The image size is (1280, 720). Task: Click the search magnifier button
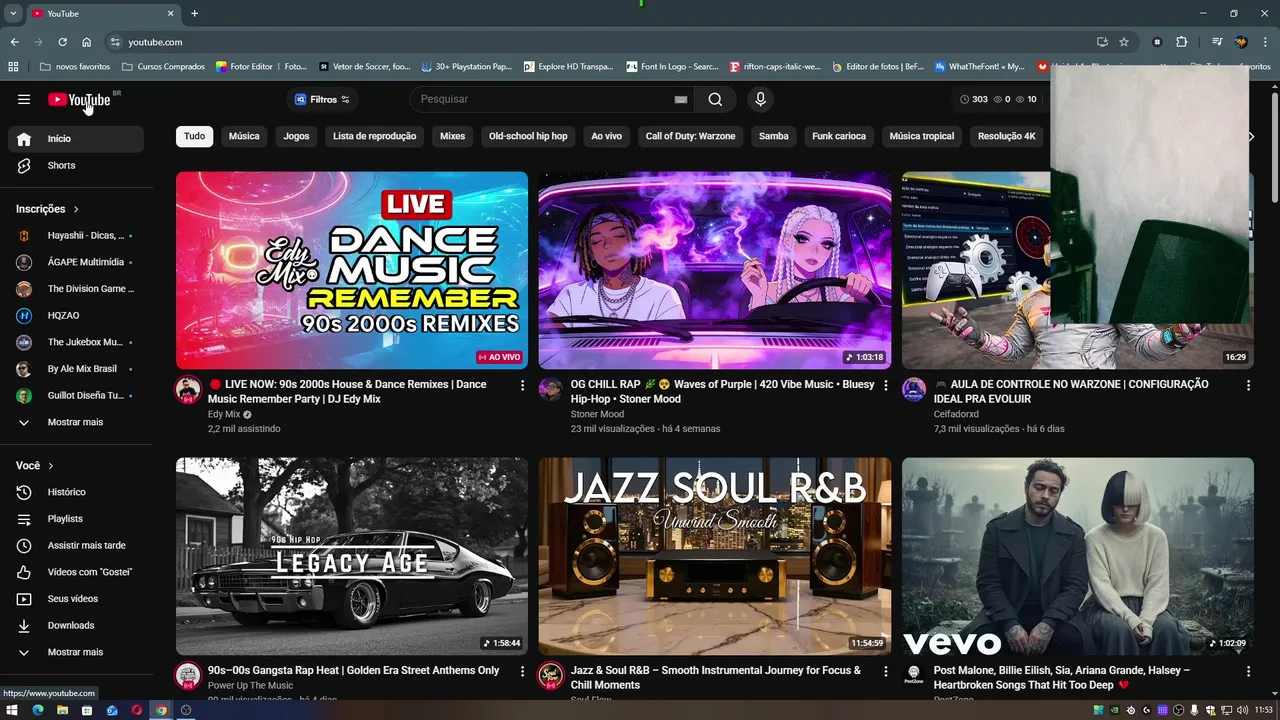click(715, 99)
